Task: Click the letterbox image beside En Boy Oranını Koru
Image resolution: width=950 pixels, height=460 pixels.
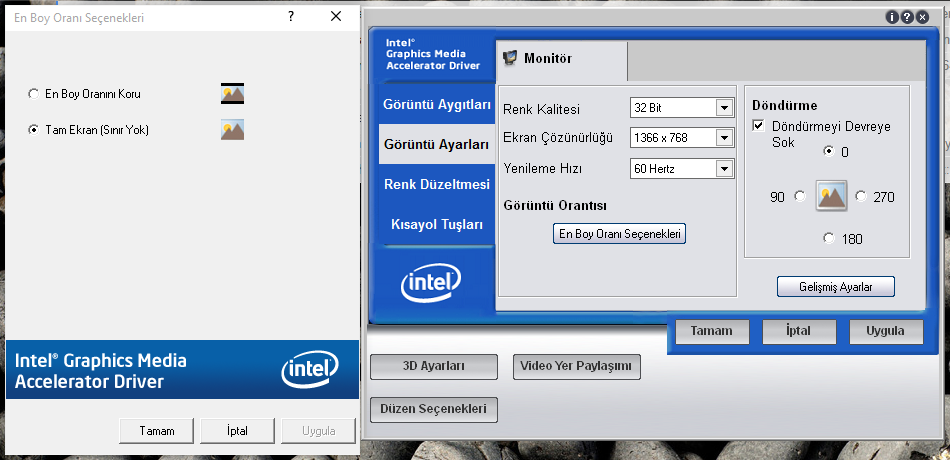Action: tap(232, 94)
